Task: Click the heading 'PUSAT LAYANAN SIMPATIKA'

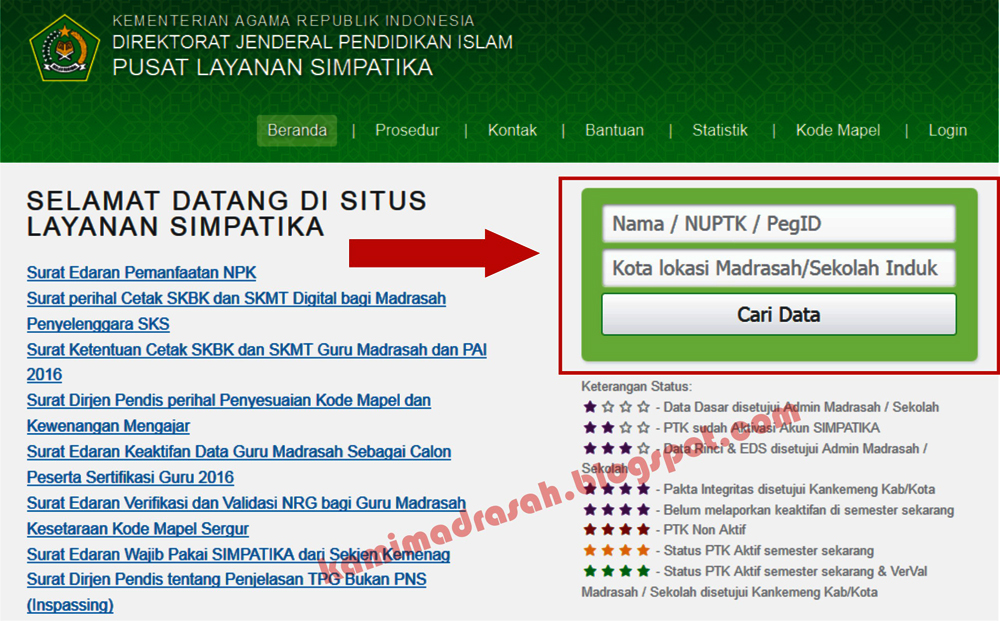Action: point(273,68)
